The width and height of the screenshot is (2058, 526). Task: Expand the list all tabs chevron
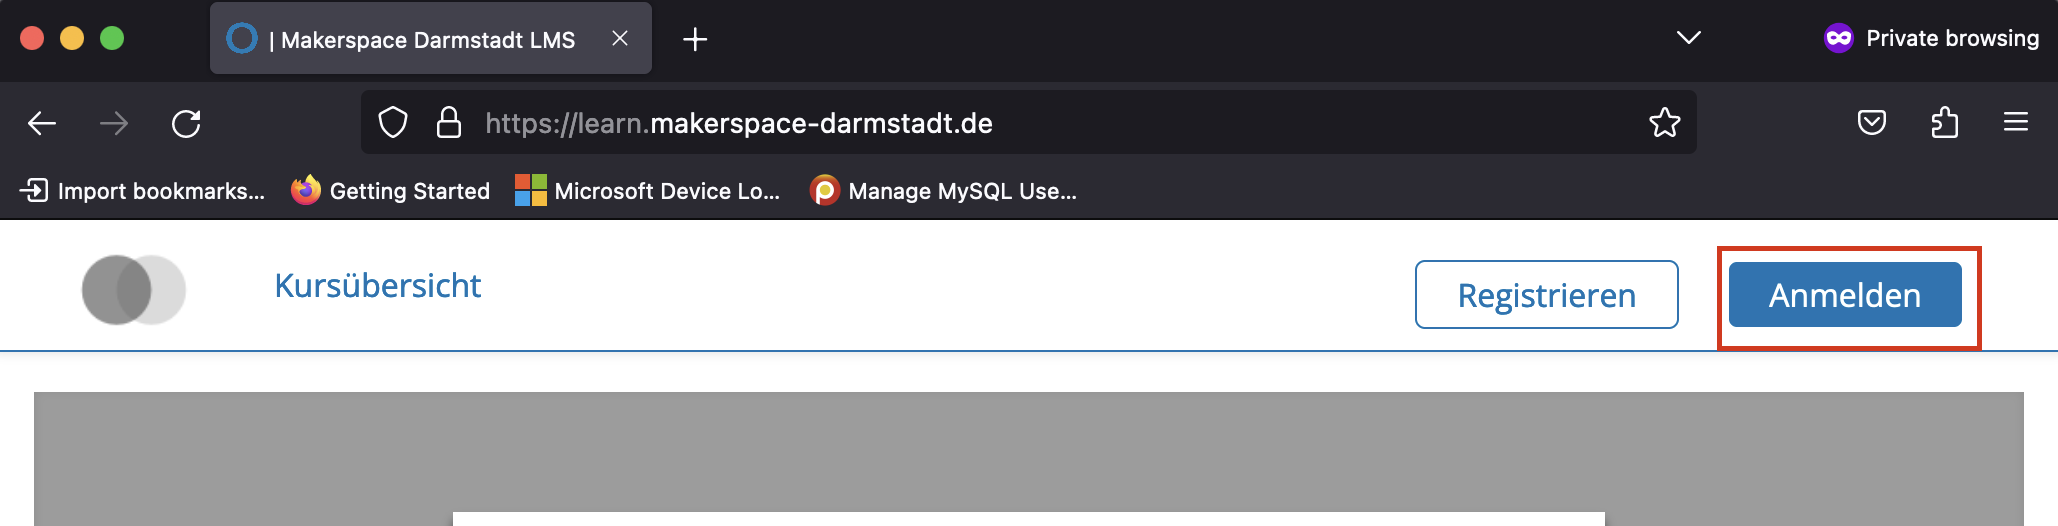(1688, 38)
